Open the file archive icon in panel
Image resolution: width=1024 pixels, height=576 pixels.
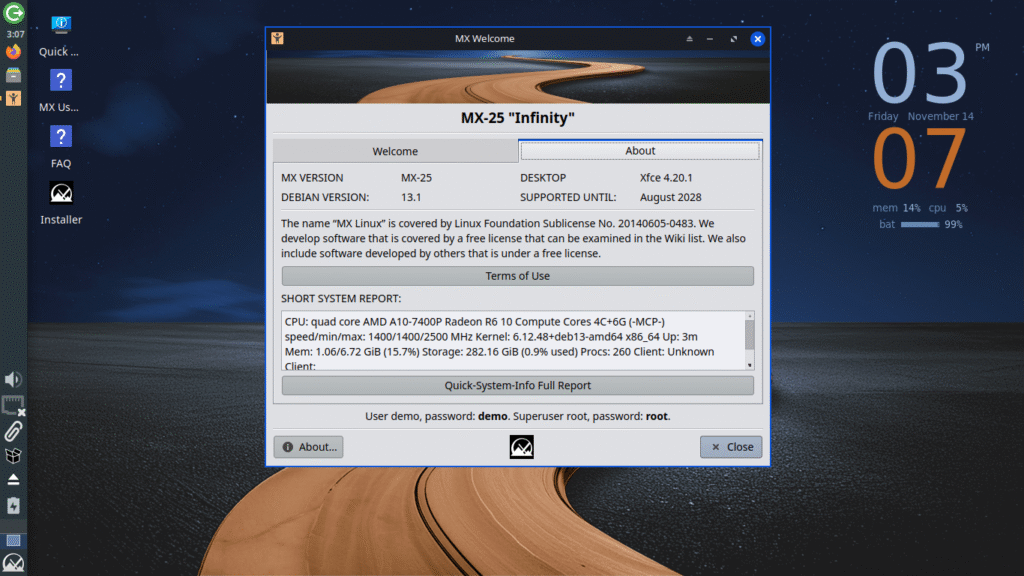tap(13, 75)
